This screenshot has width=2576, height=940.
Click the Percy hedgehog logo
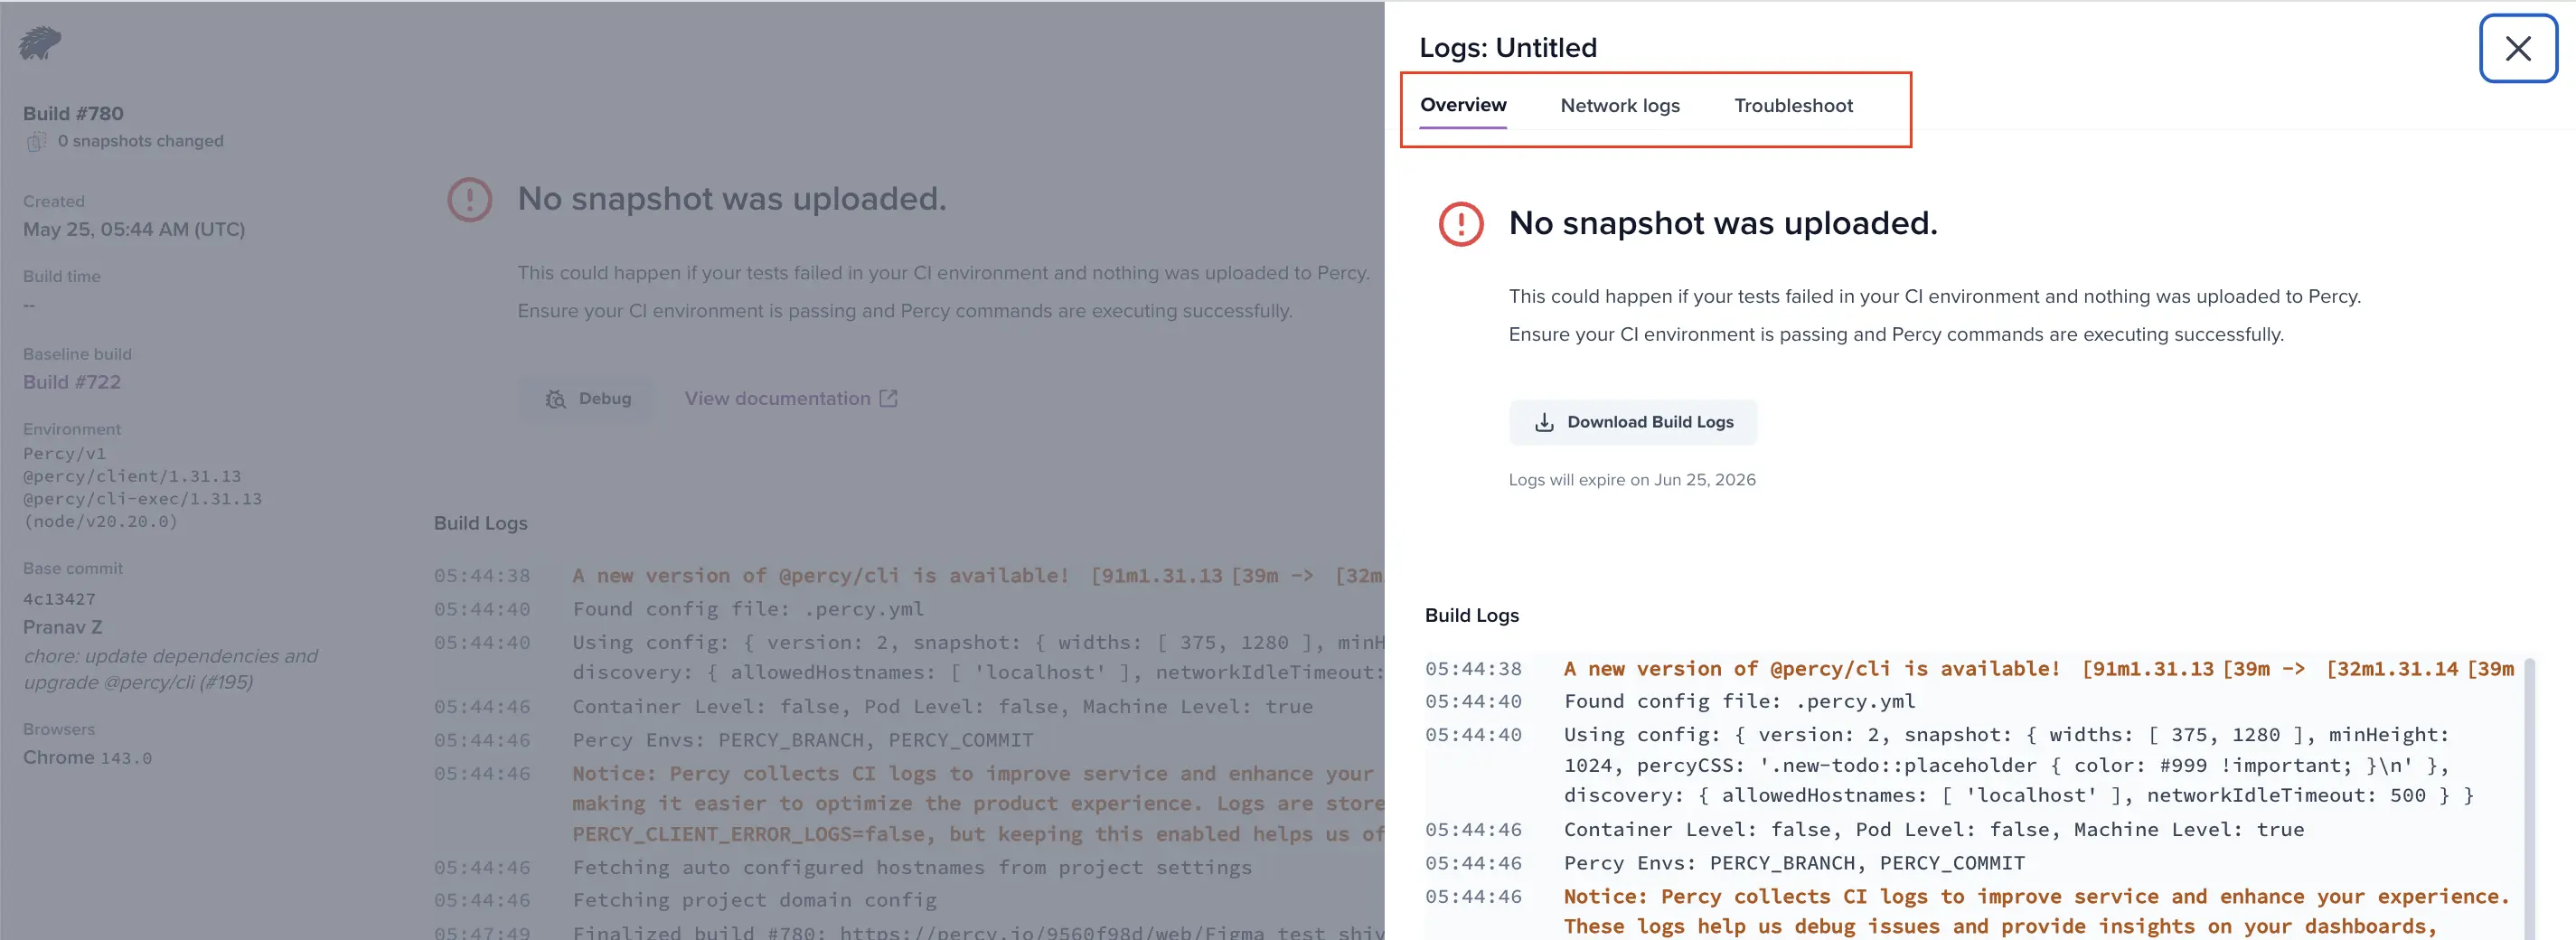[40, 43]
